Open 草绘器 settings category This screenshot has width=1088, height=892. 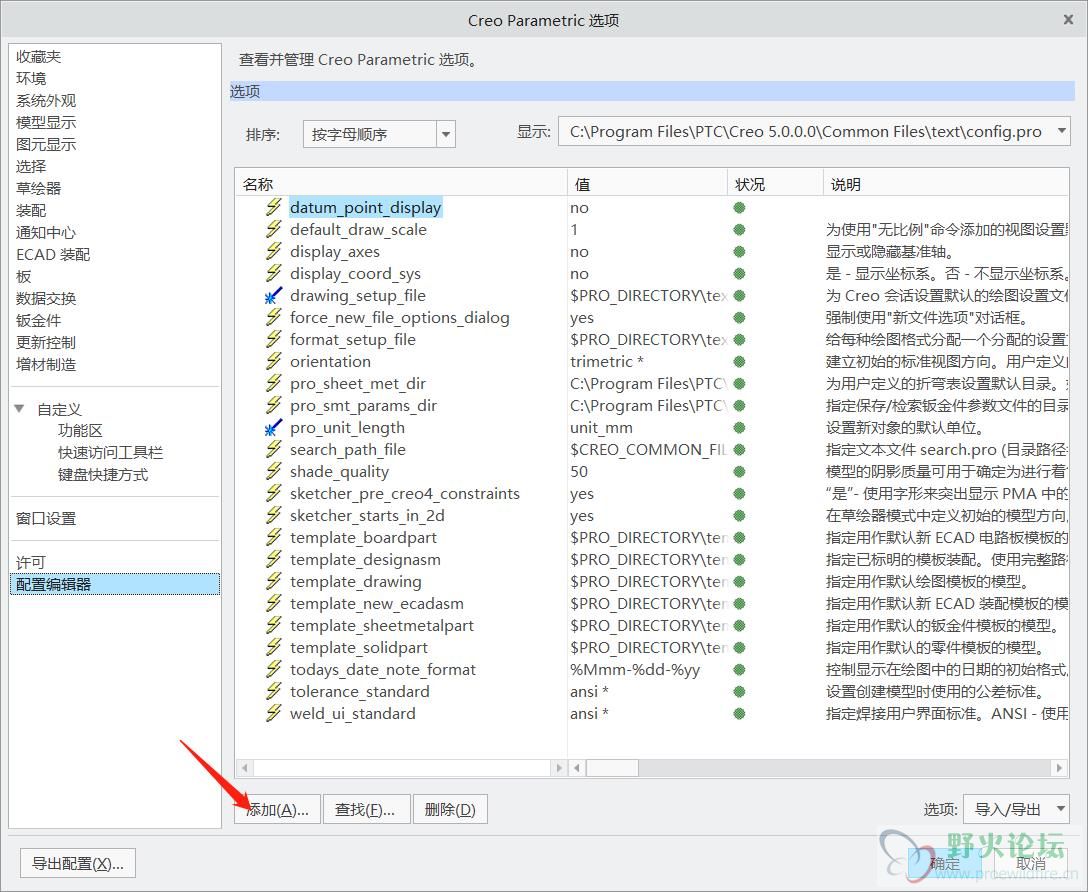click(x=39, y=189)
